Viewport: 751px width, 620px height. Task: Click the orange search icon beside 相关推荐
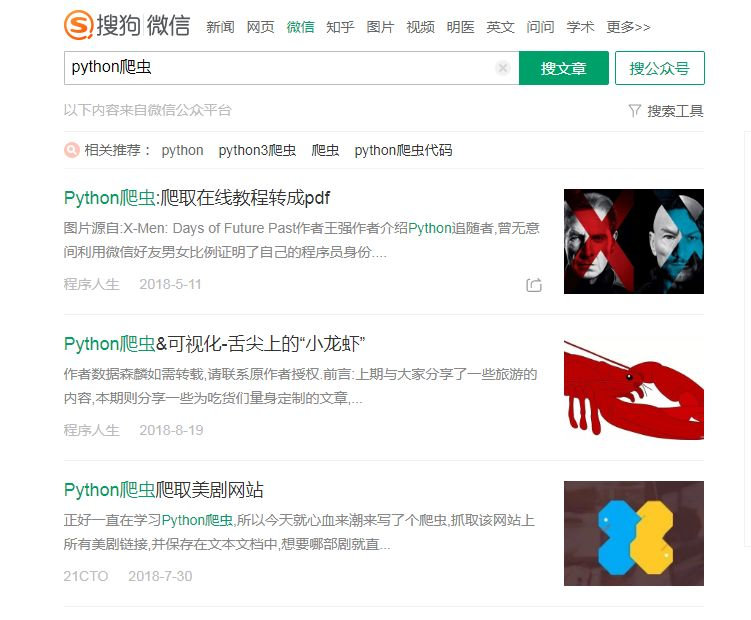click(x=72, y=150)
